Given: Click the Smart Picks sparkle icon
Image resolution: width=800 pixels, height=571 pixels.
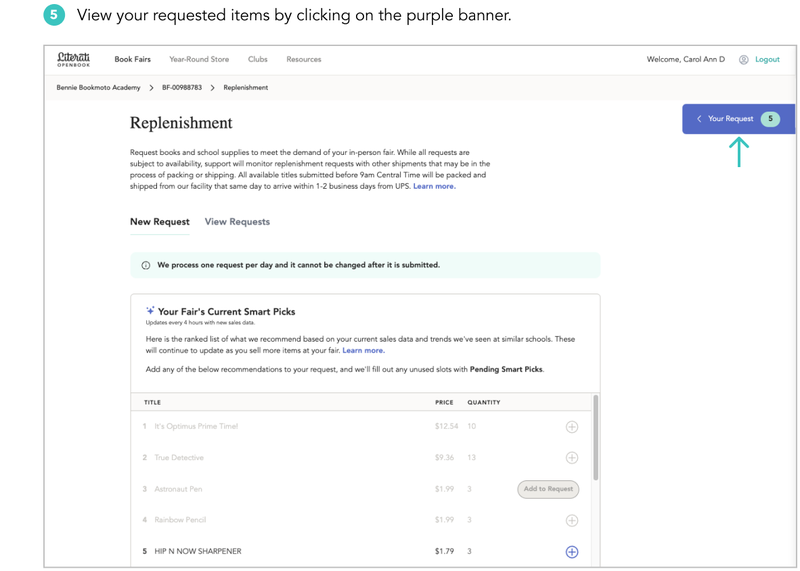Looking at the screenshot, I should click(150, 311).
